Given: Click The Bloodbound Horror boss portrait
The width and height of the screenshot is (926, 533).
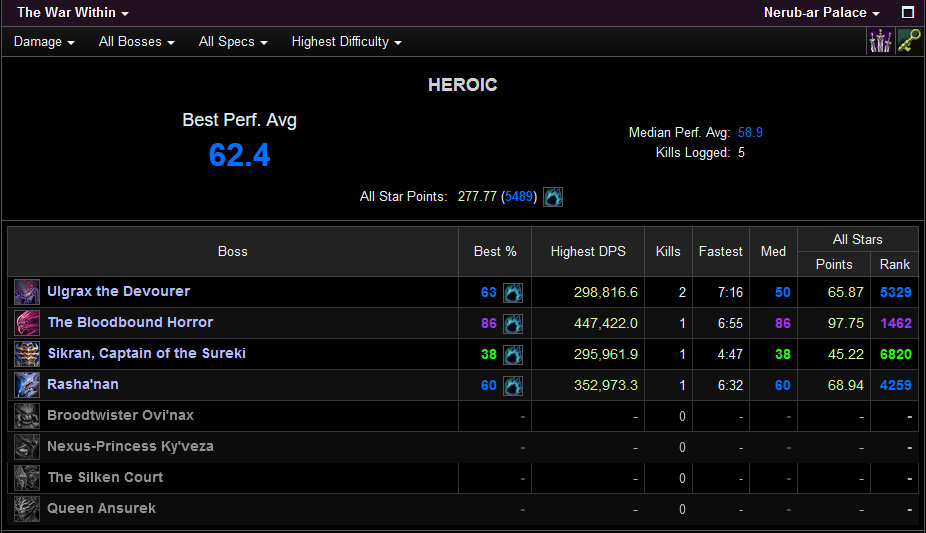Looking at the screenshot, I should (x=27, y=323).
